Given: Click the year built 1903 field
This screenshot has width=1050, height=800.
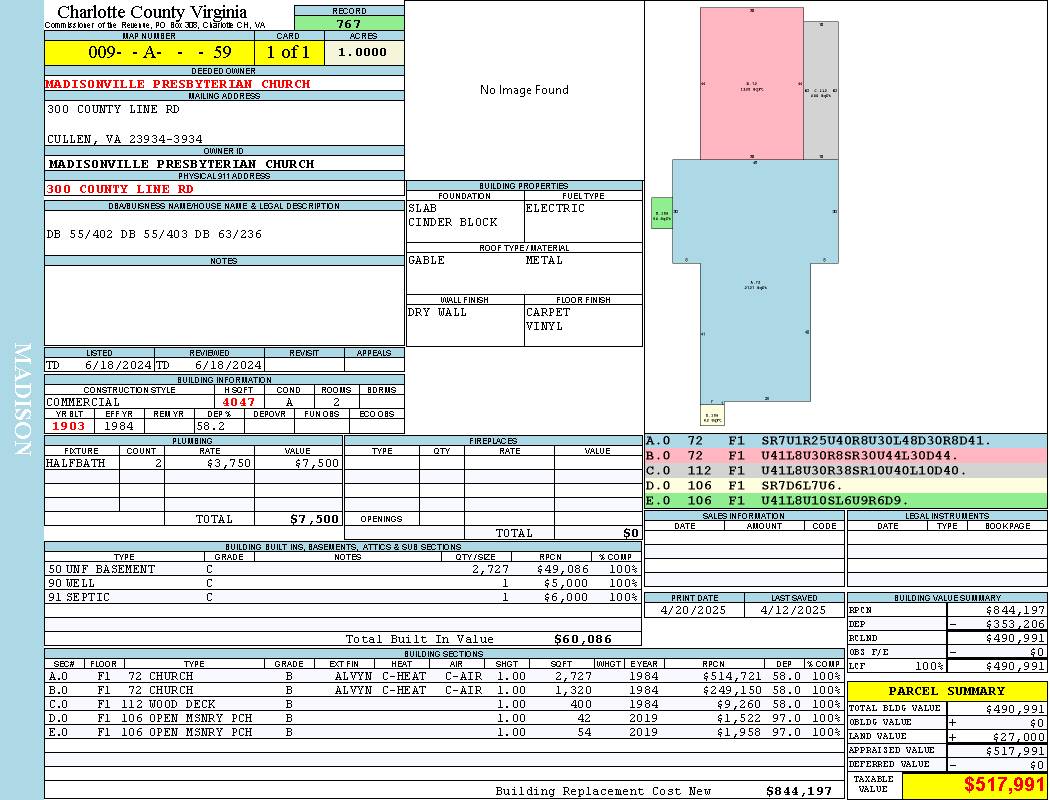Looking at the screenshot, I should [x=70, y=426].
